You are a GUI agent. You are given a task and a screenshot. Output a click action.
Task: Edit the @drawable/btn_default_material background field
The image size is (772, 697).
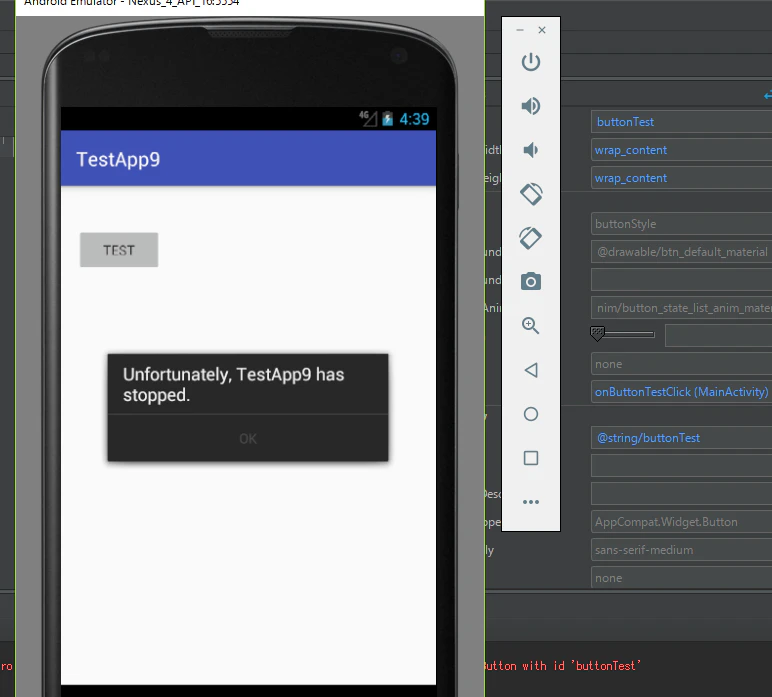[681, 252]
